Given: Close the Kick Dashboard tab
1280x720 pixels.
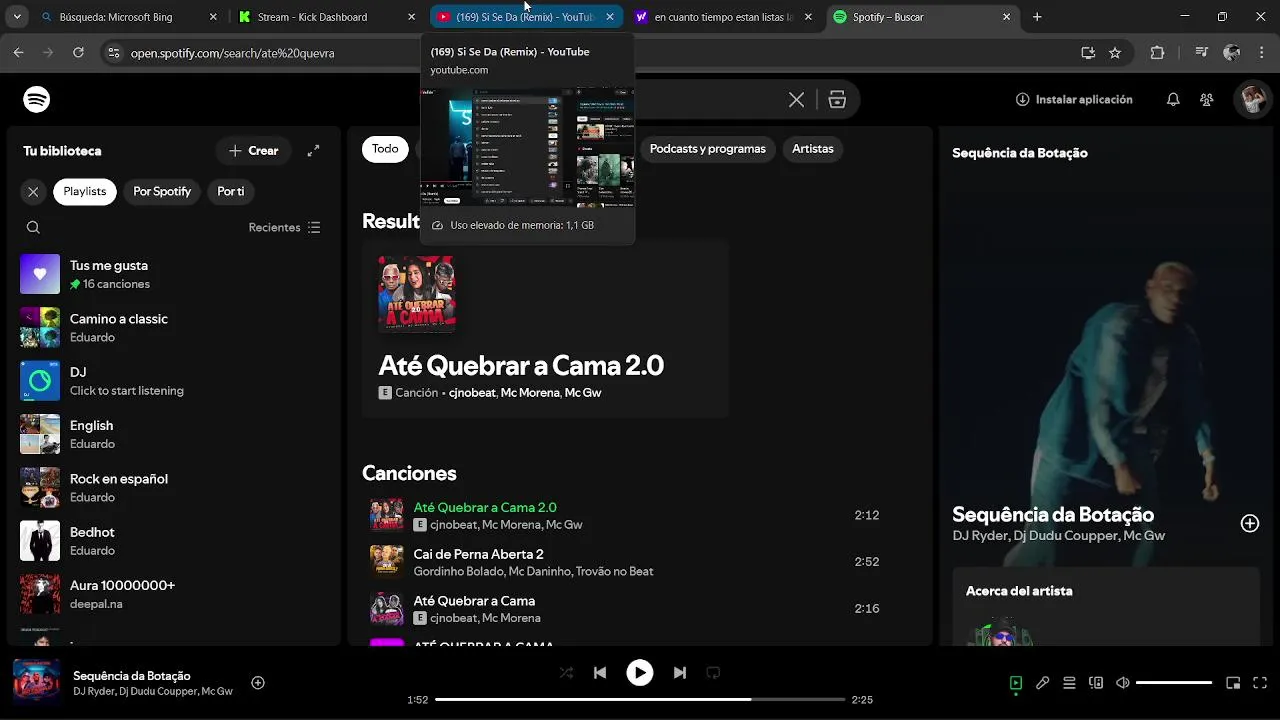Looking at the screenshot, I should 409,17.
